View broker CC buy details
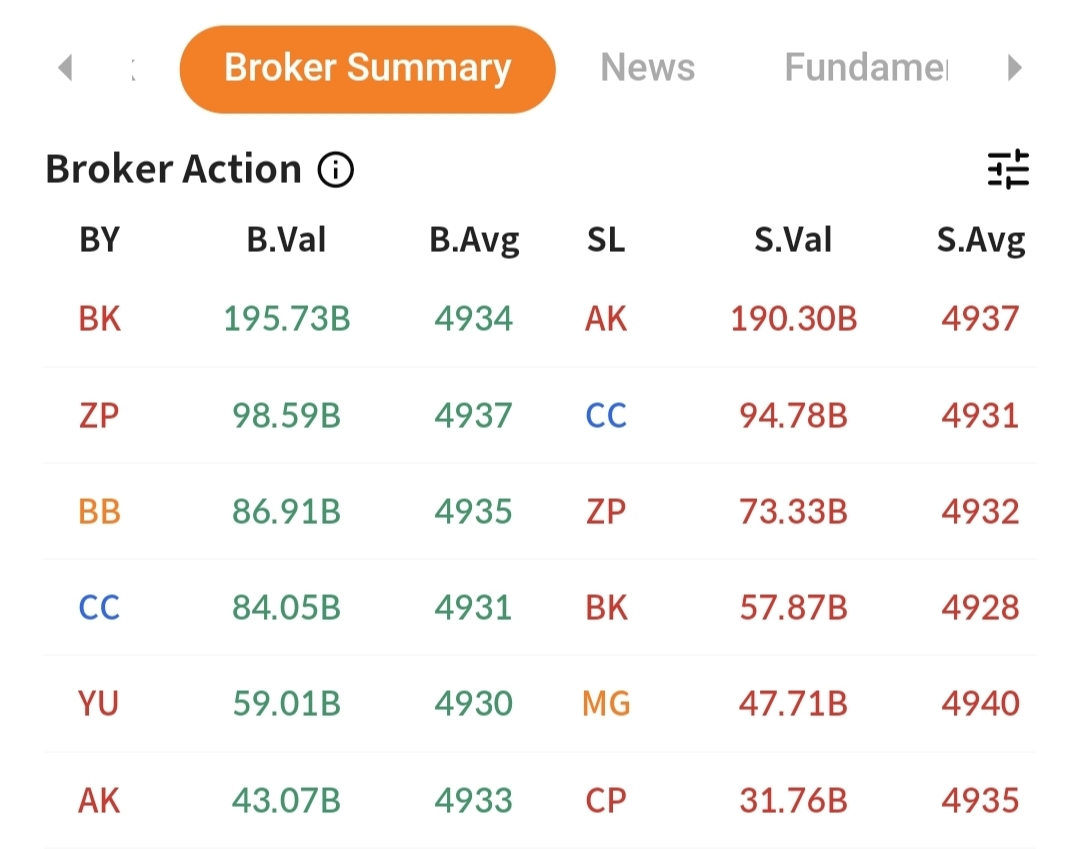The width and height of the screenshot is (1080, 849). tap(98, 607)
